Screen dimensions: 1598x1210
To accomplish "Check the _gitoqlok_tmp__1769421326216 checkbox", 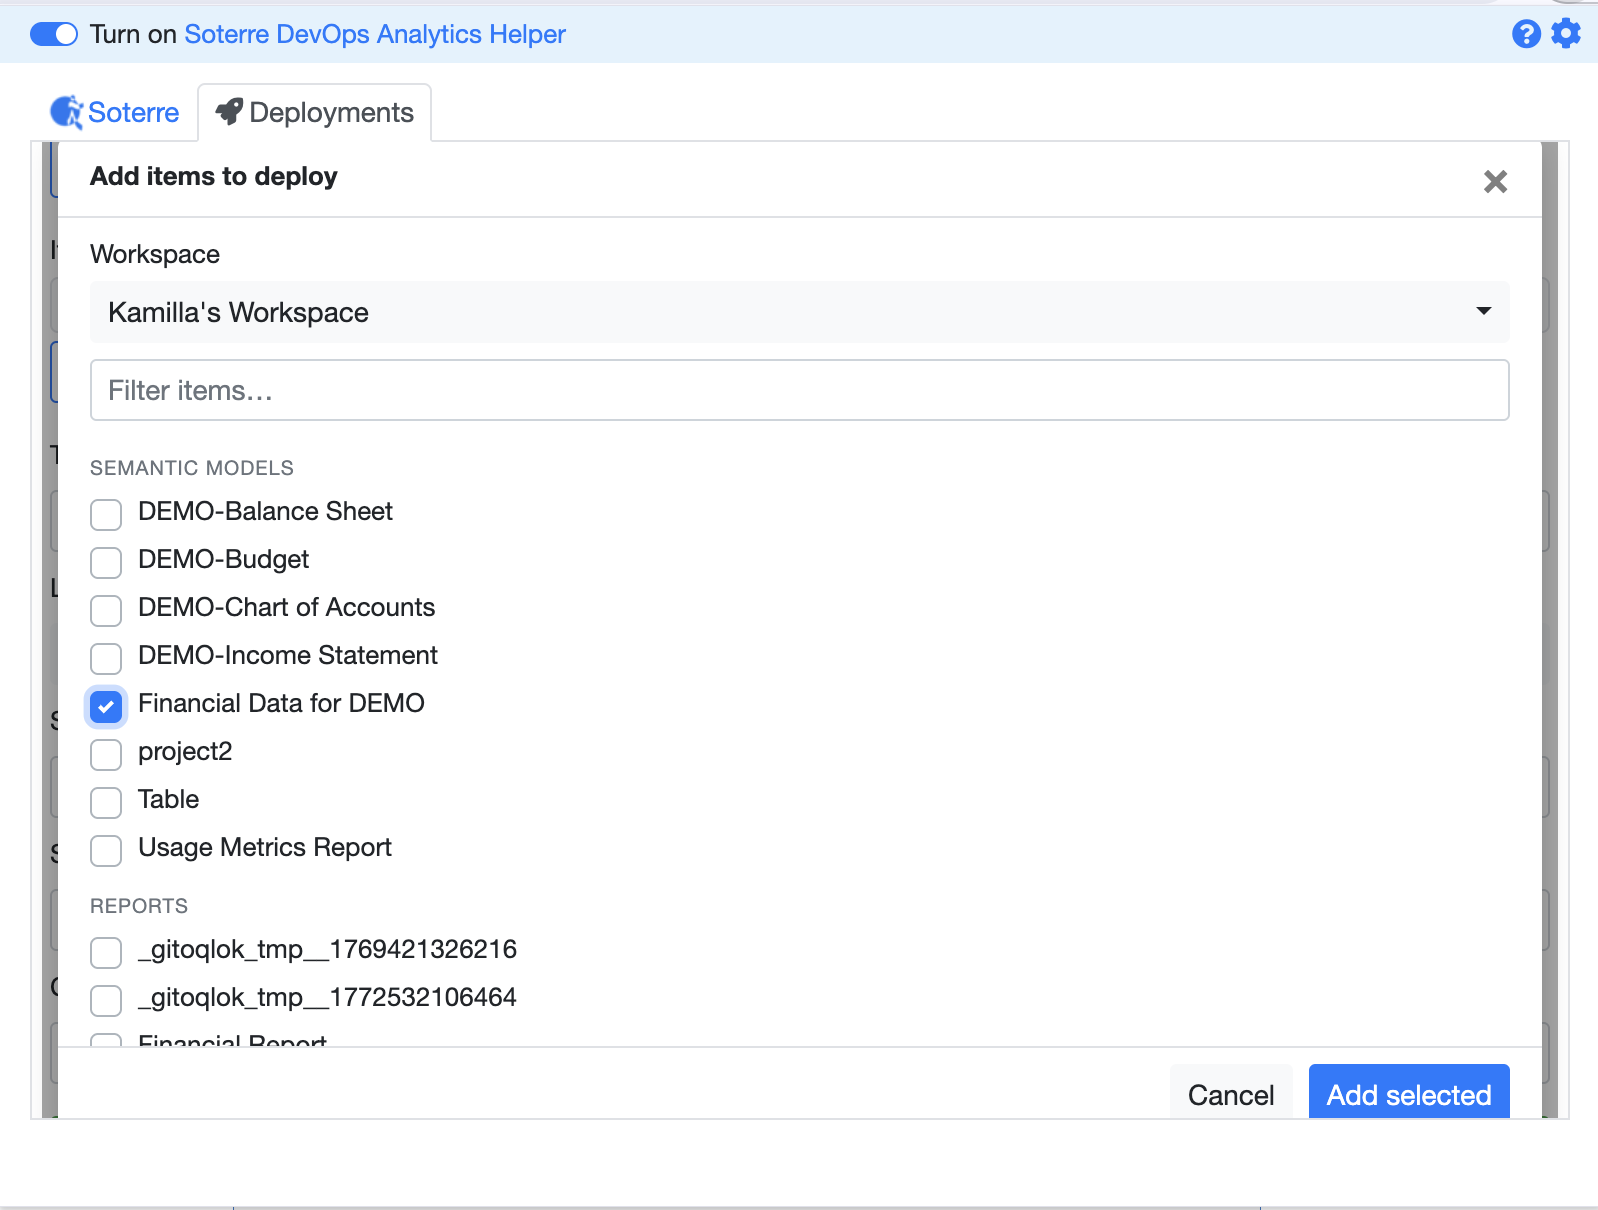I will tap(106, 952).
